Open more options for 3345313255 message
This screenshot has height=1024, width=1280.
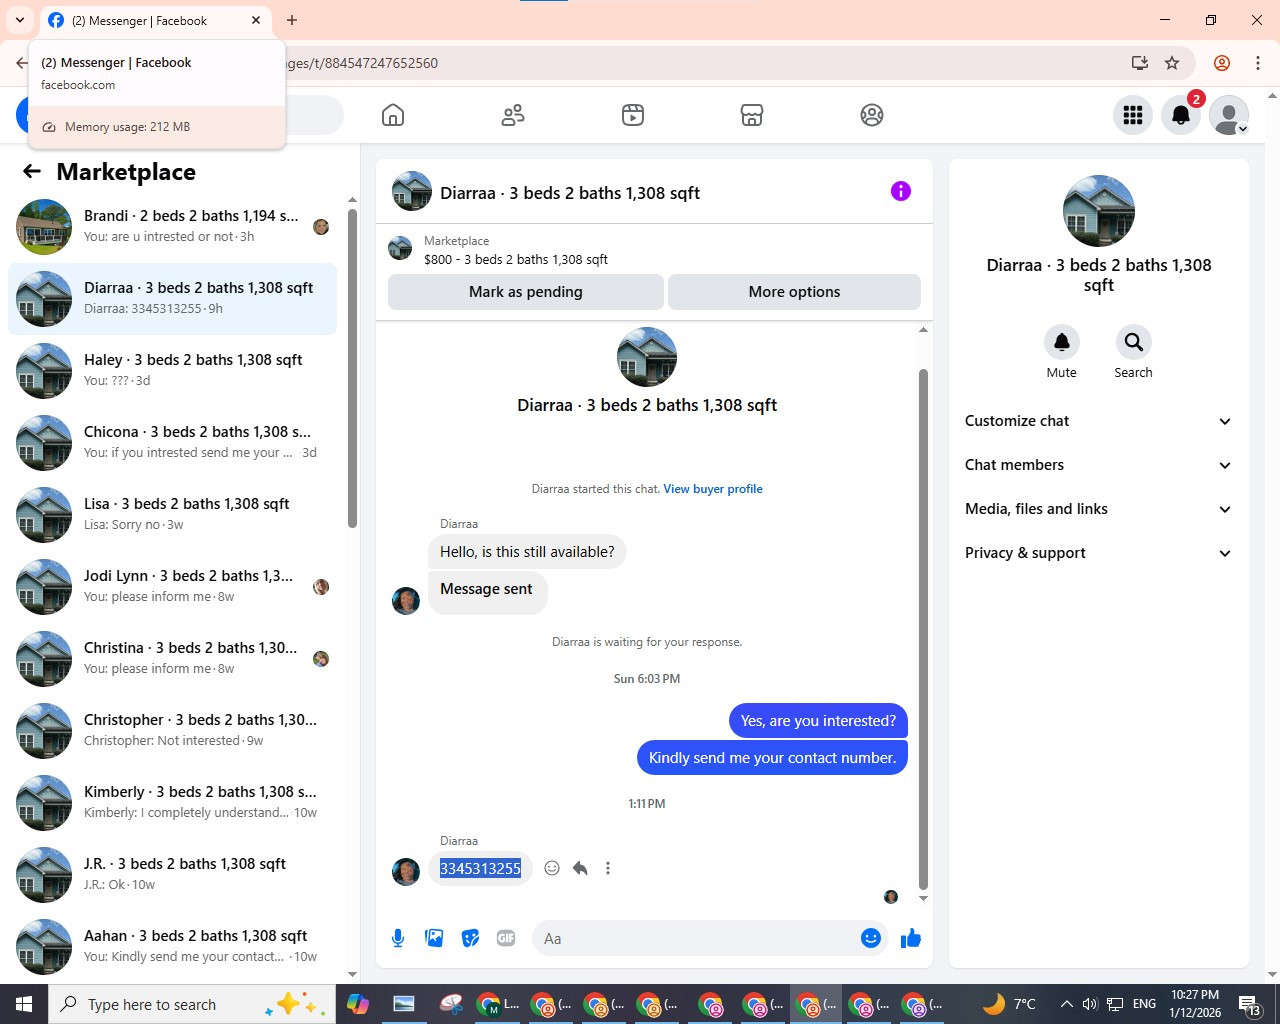608,868
